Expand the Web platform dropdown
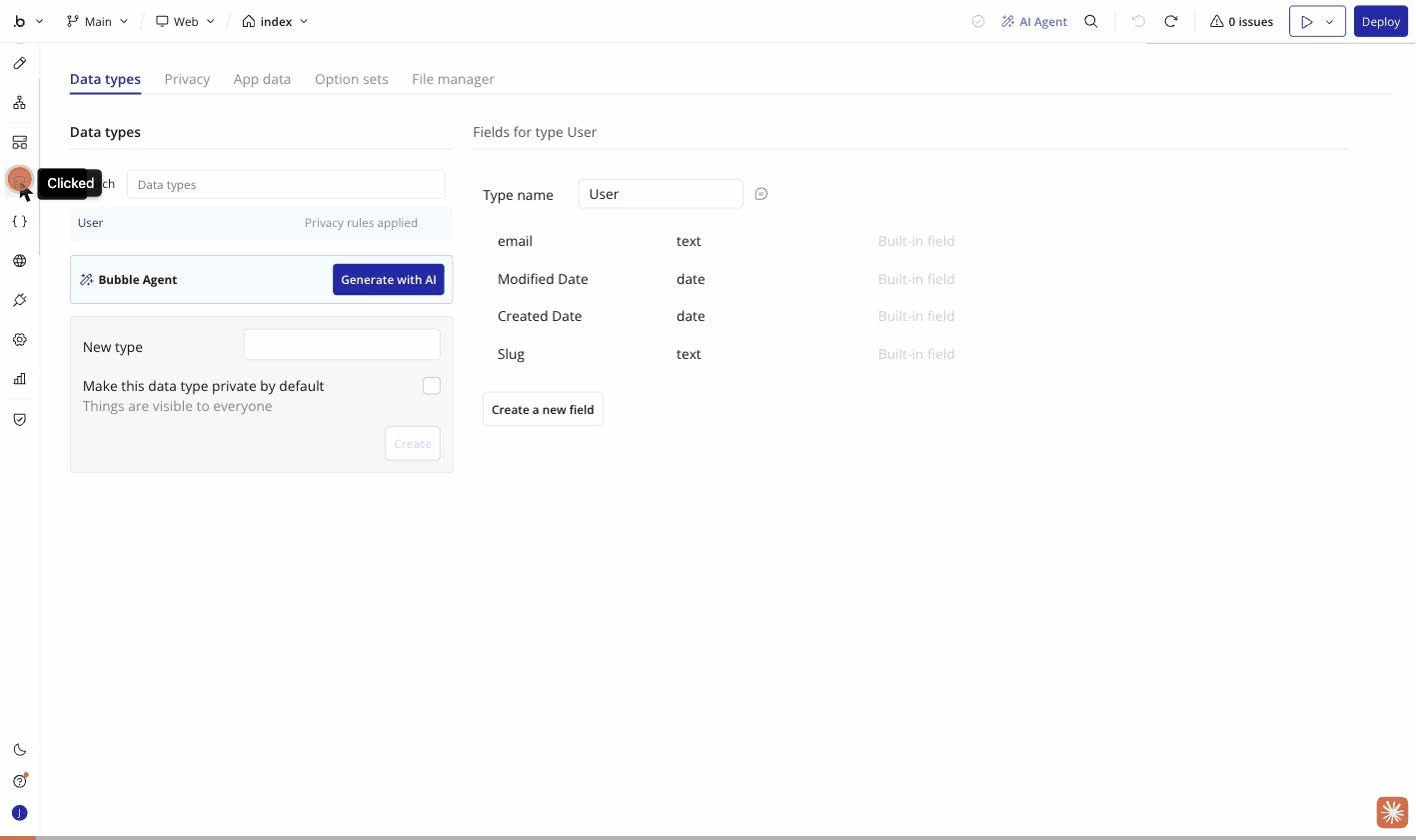 point(185,21)
